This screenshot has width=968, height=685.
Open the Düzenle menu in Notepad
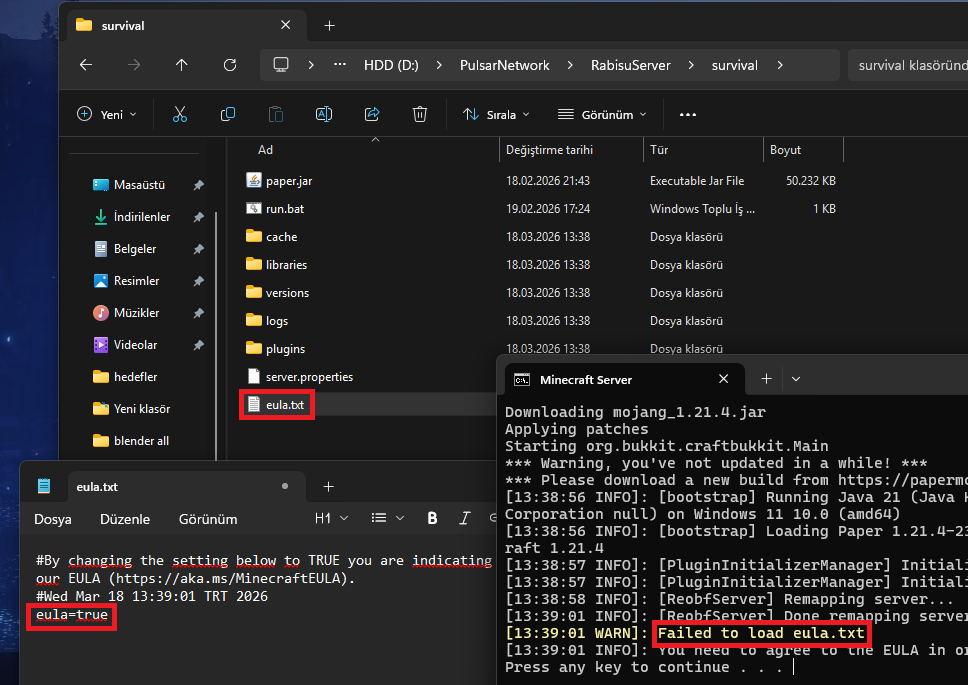125,519
